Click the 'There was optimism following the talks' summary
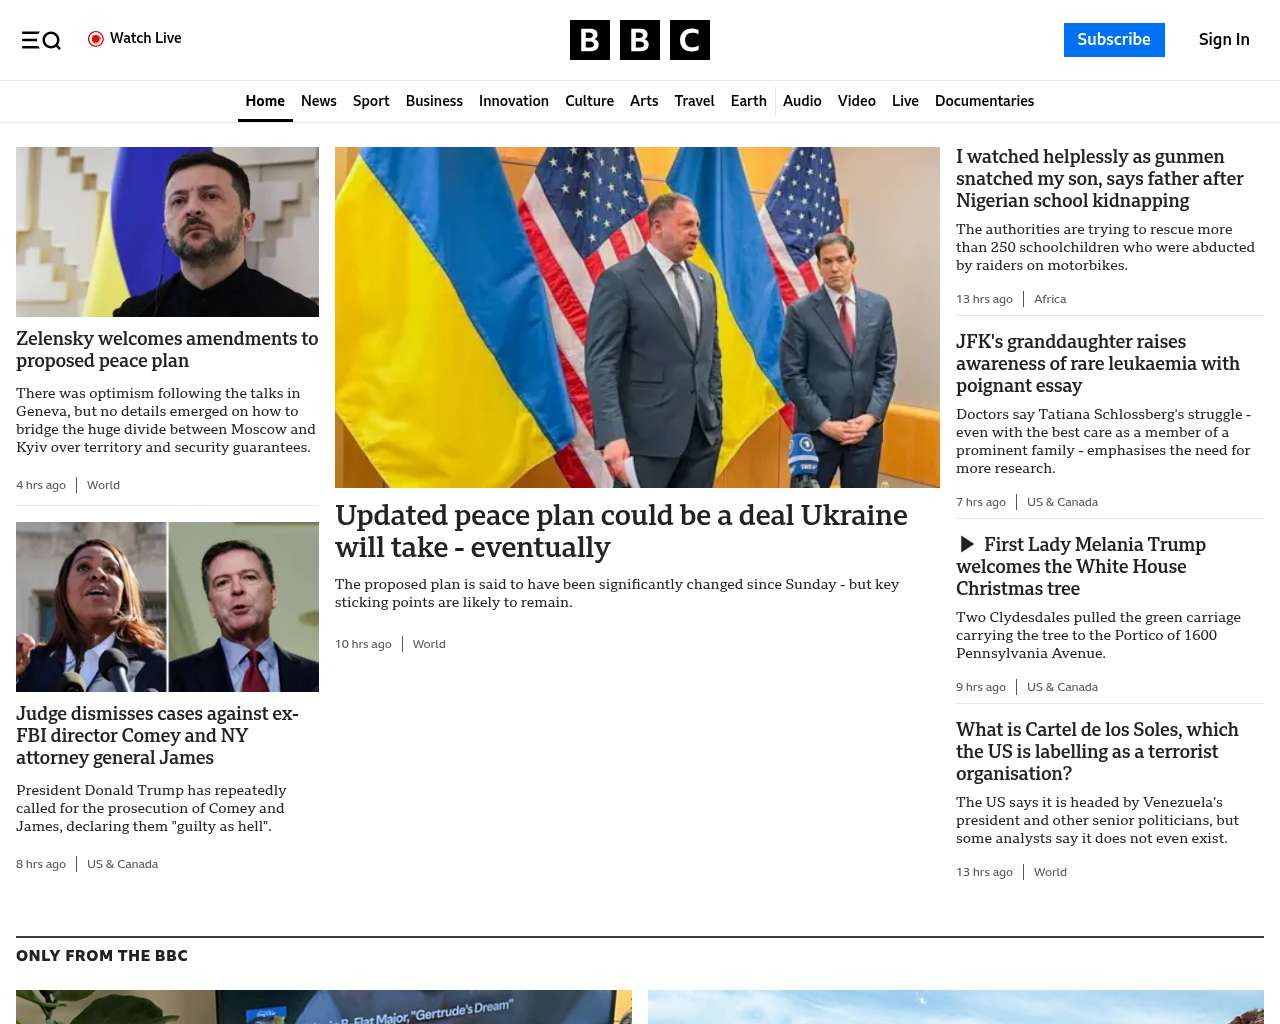The width and height of the screenshot is (1280, 1024). pyautogui.click(x=166, y=420)
